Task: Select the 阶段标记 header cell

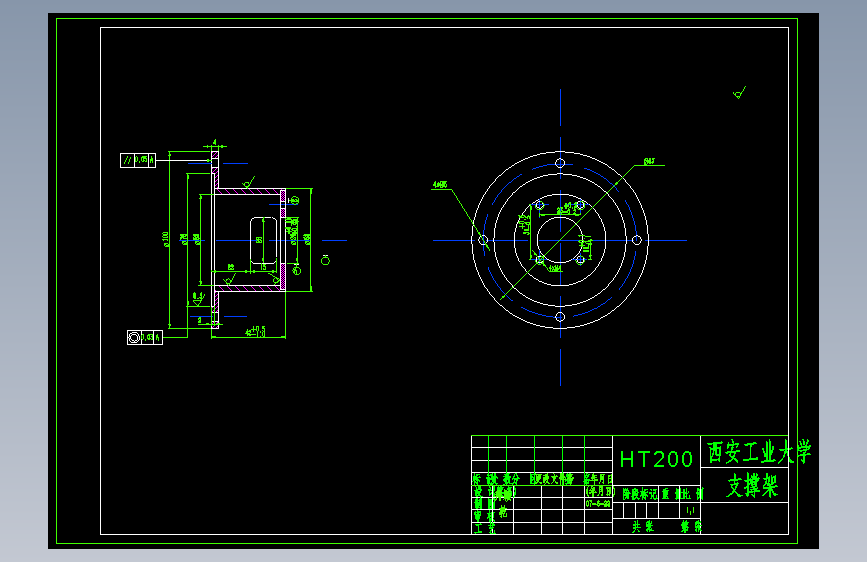Action: click(x=640, y=494)
